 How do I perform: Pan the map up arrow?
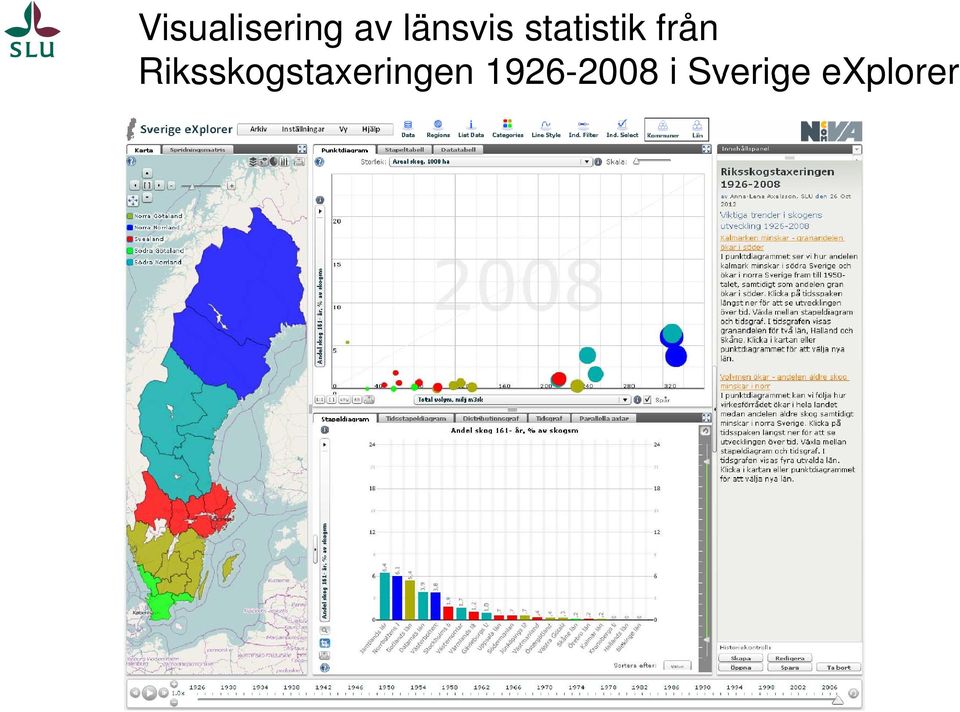(147, 174)
